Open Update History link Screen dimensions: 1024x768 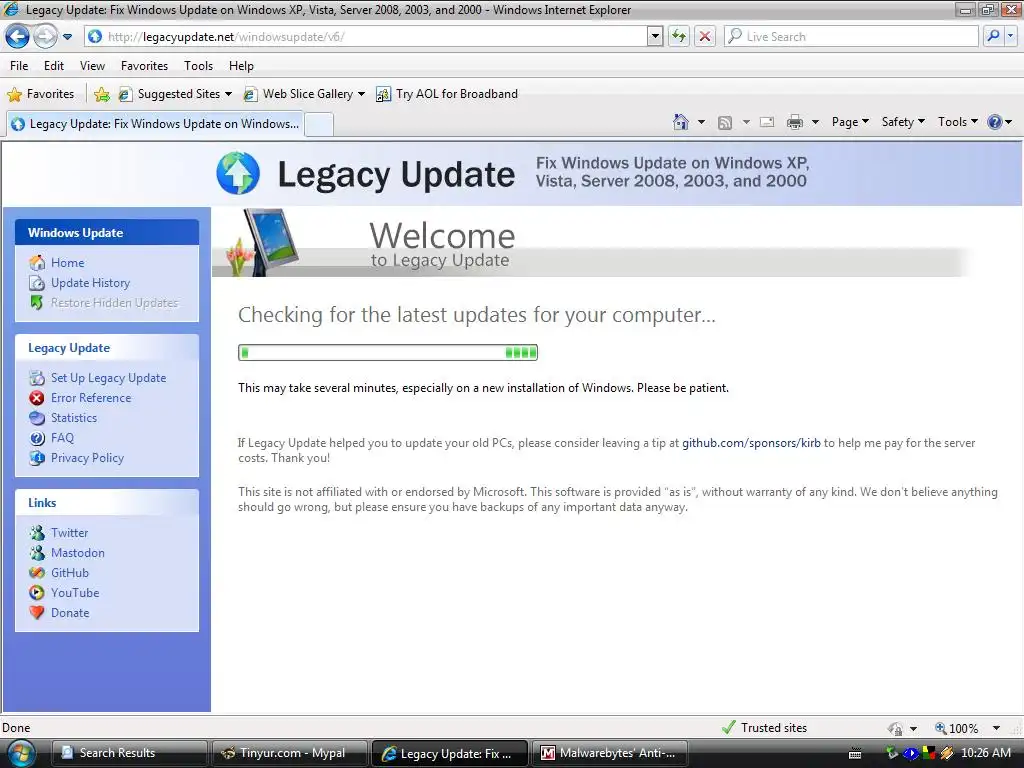click(x=90, y=283)
